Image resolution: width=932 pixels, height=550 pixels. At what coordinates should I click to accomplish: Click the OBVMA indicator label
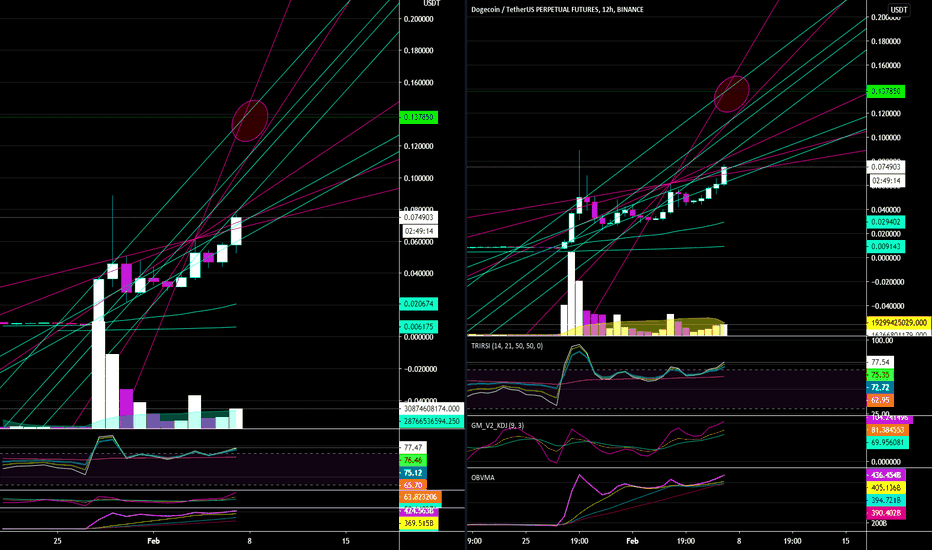483,477
